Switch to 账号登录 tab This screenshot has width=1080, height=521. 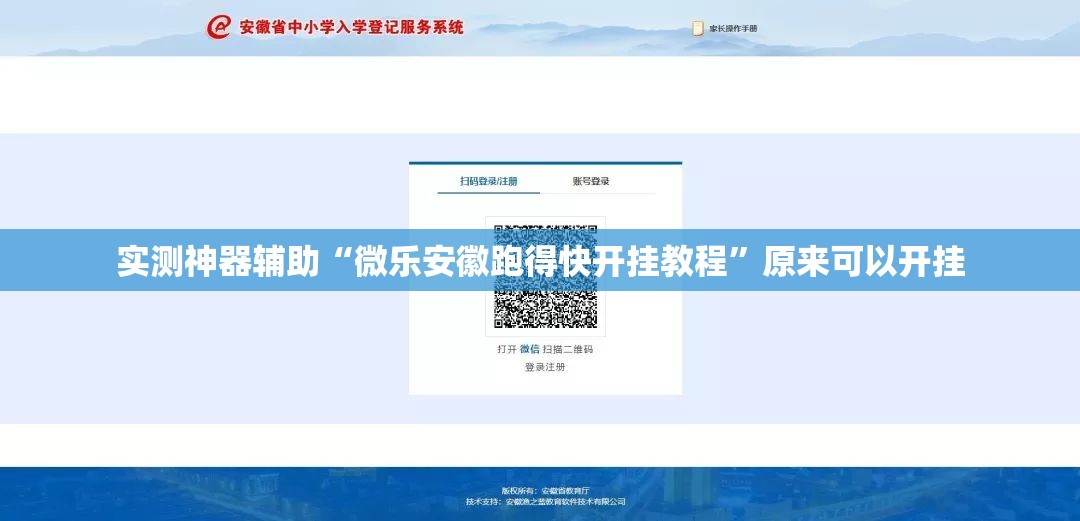click(x=591, y=181)
